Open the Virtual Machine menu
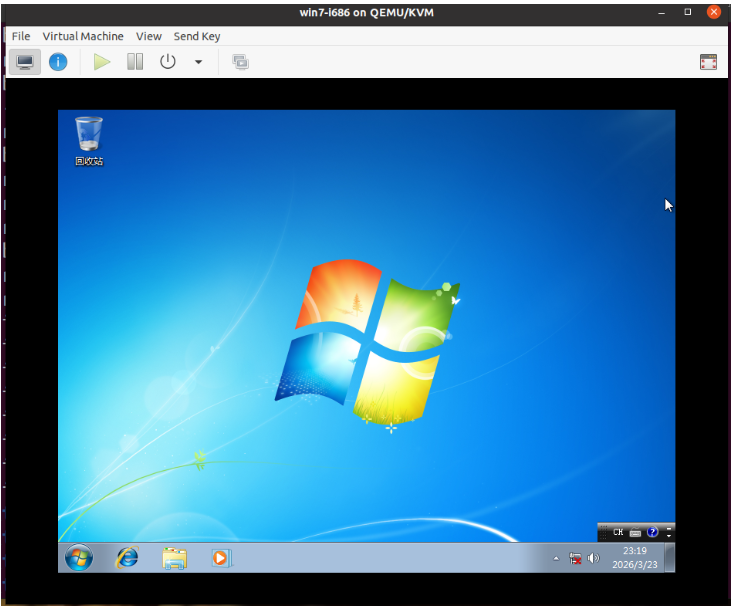 pyautogui.click(x=83, y=36)
